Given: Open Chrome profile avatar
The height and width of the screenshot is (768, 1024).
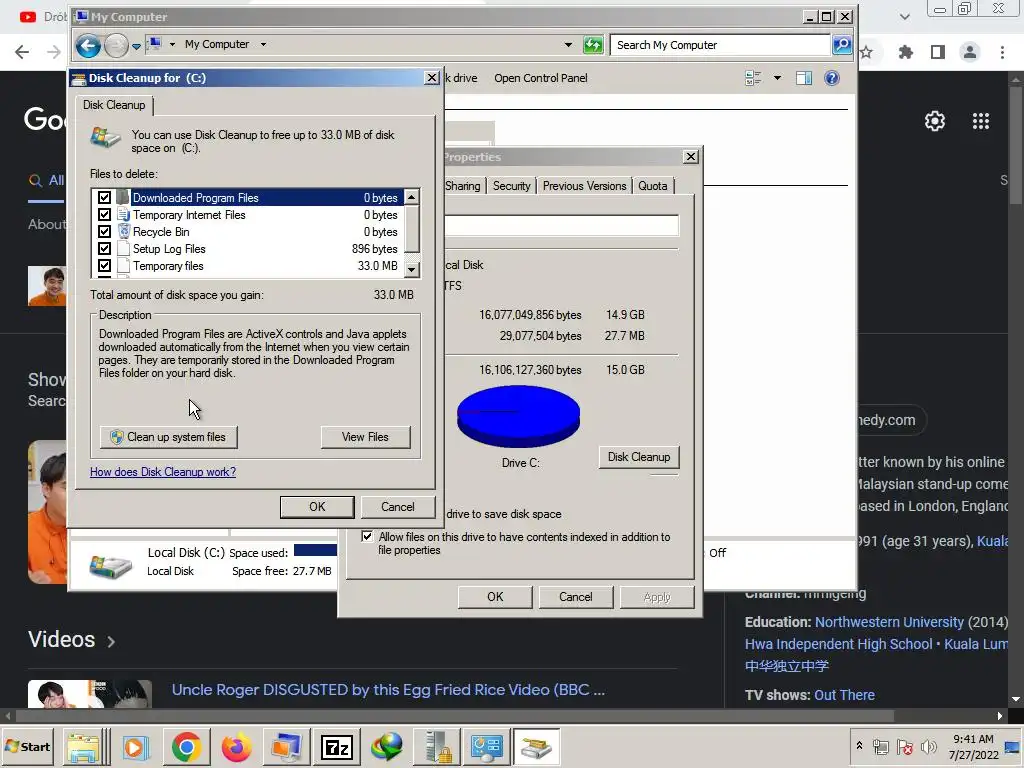Looking at the screenshot, I should point(970,52).
